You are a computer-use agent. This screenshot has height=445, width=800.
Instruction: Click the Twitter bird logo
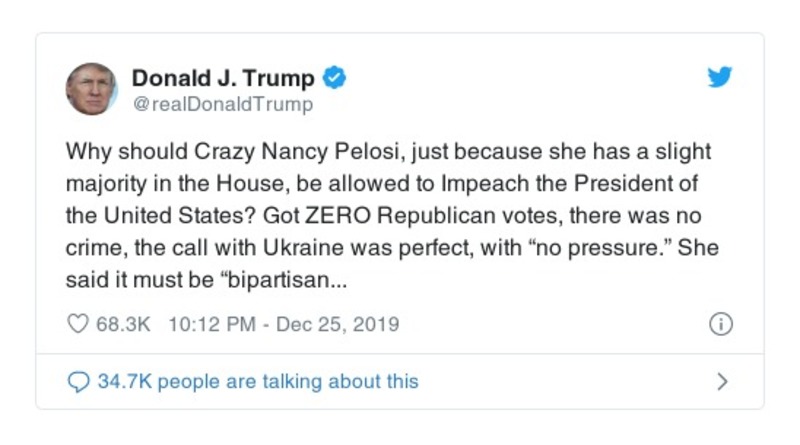pyautogui.click(x=720, y=78)
